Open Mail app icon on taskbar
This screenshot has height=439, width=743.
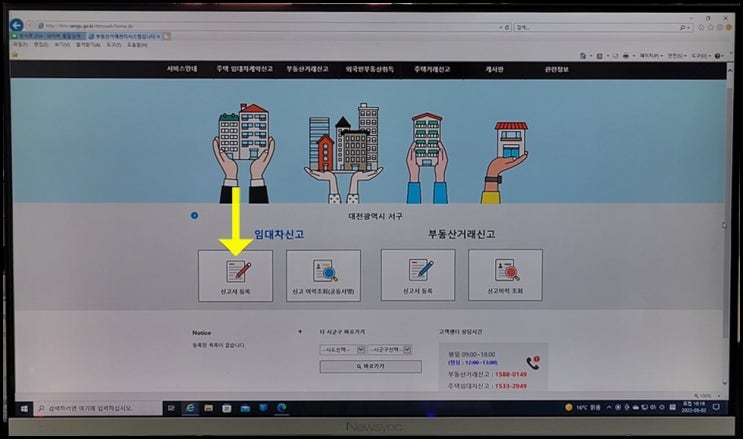click(x=245, y=408)
